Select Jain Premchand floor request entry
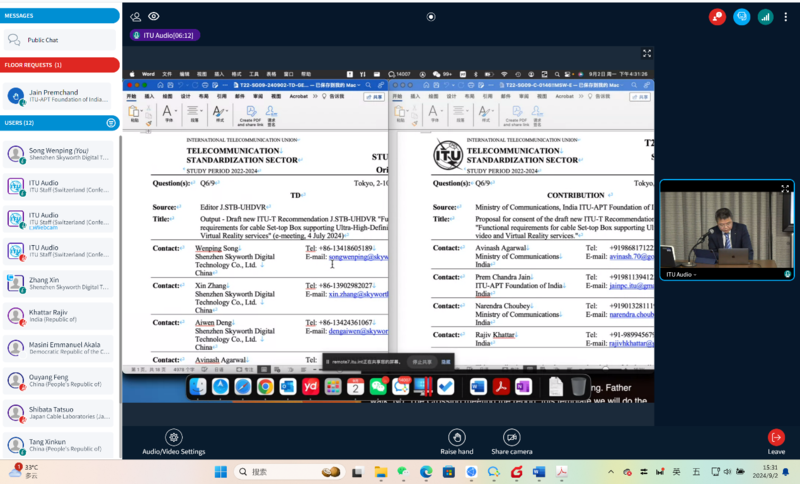This screenshot has width=800, height=484. (57, 95)
